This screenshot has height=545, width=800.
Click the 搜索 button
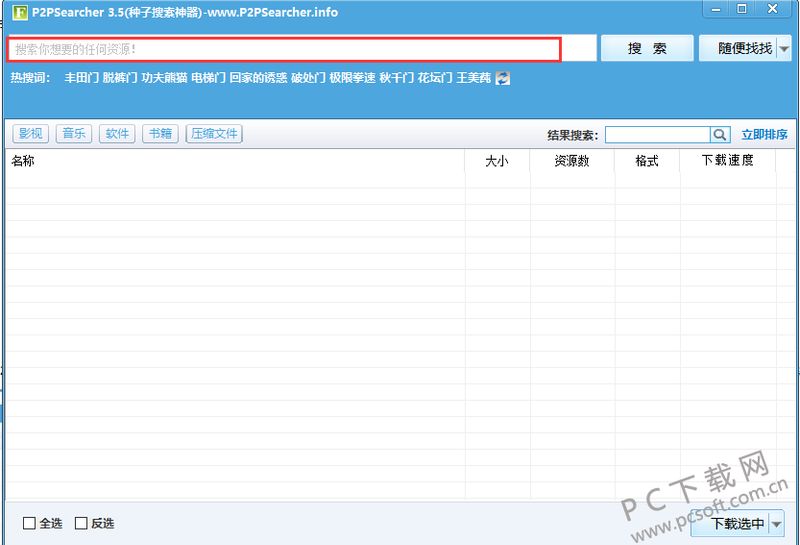pos(647,48)
